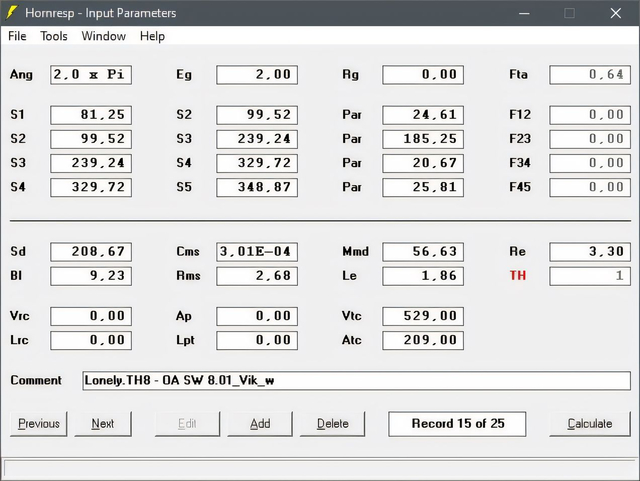Screen dimensions: 640x481
Task: Select the F23 field
Action: [590, 139]
